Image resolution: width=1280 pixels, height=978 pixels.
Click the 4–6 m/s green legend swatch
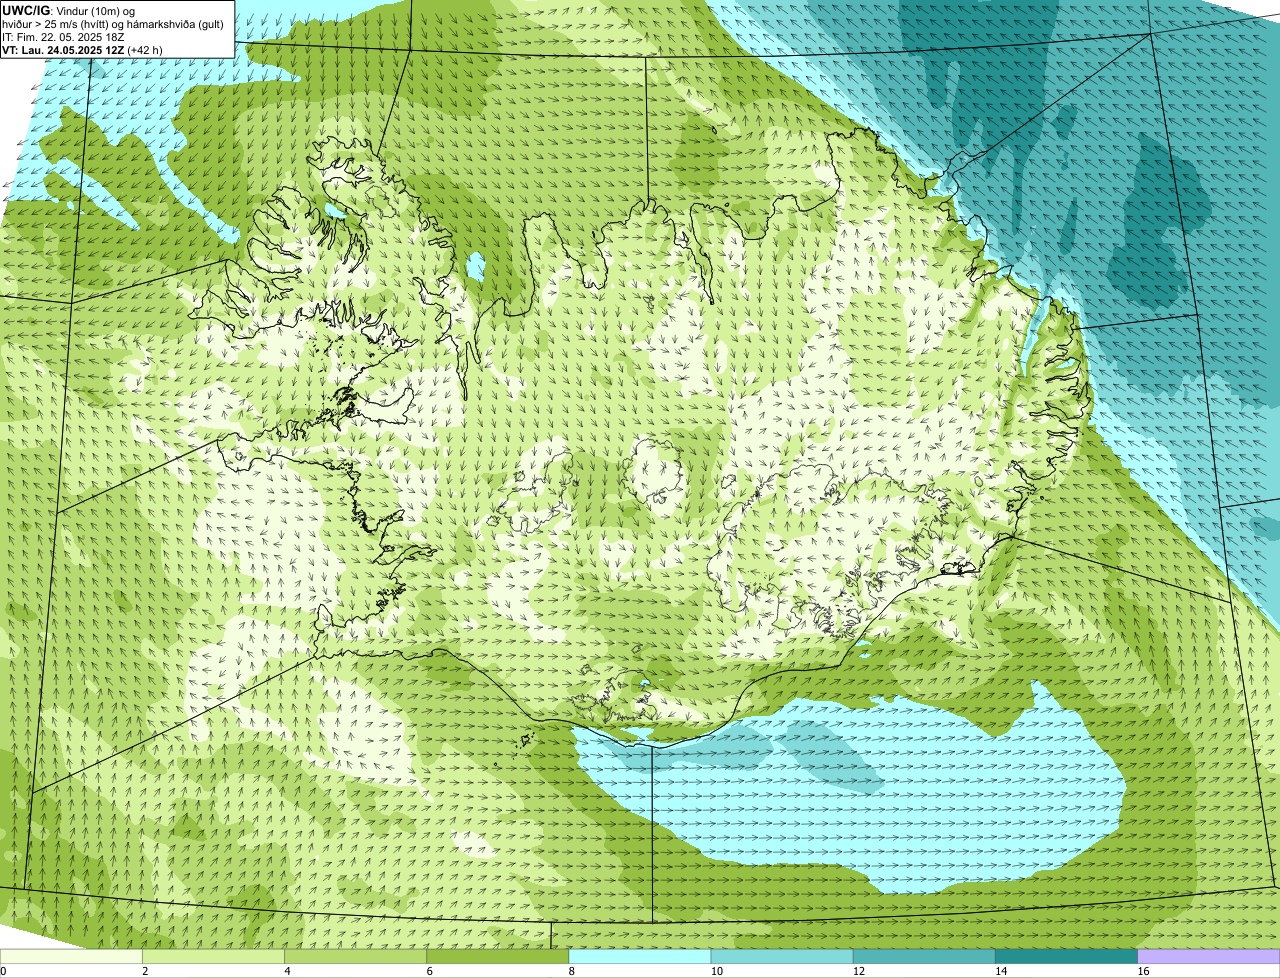355,957
